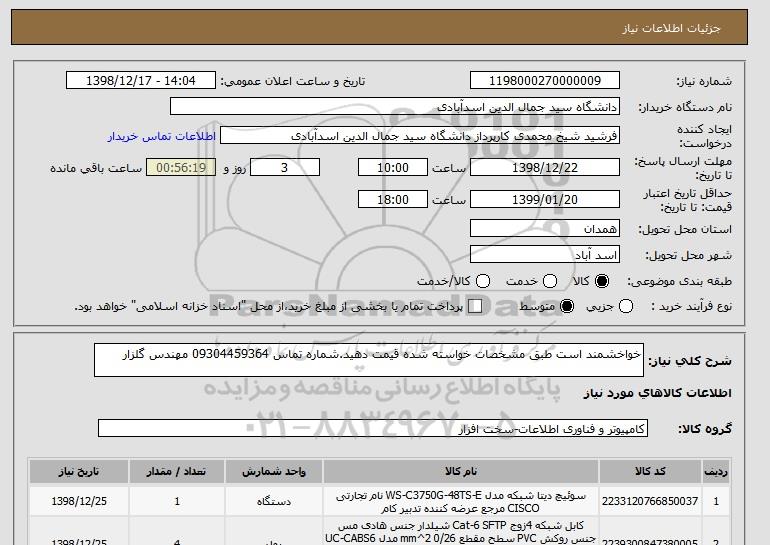Viewport: 770px width, 545px height.
Task: Click the response deadline date 1398/12/22
Action: (x=545, y=167)
